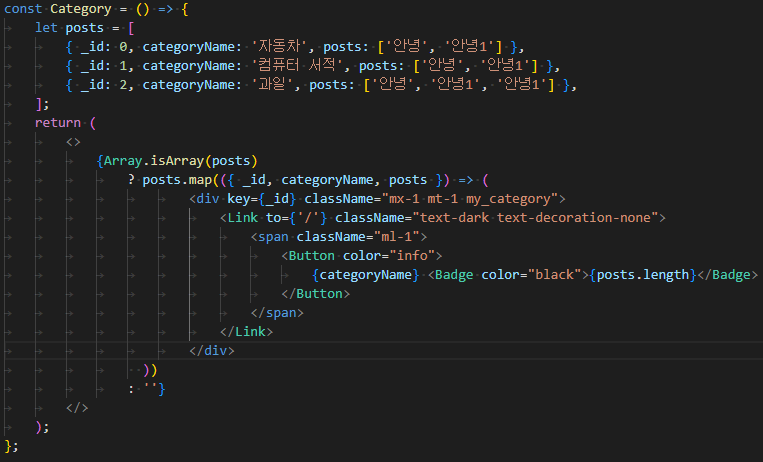Click the {categoryName} expression inside Button
This screenshot has width=763, height=462.
tap(365, 275)
